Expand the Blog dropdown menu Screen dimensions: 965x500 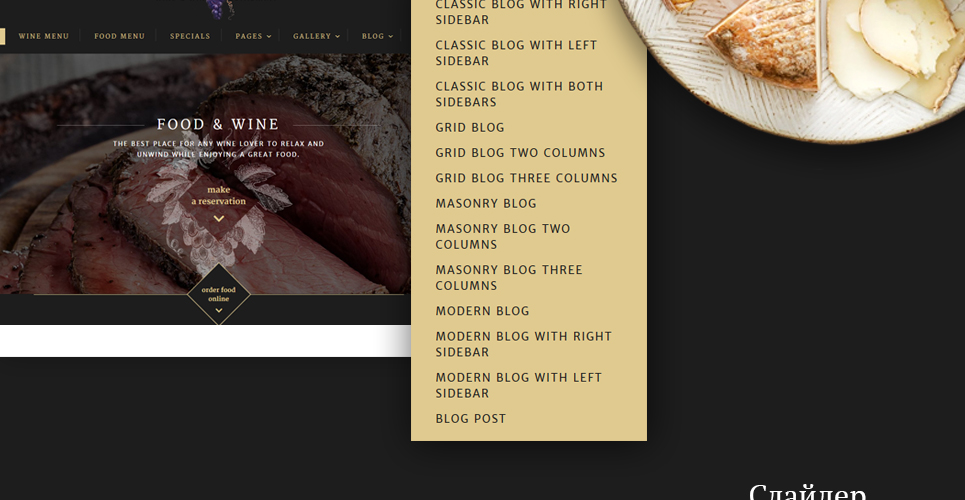click(x=377, y=36)
